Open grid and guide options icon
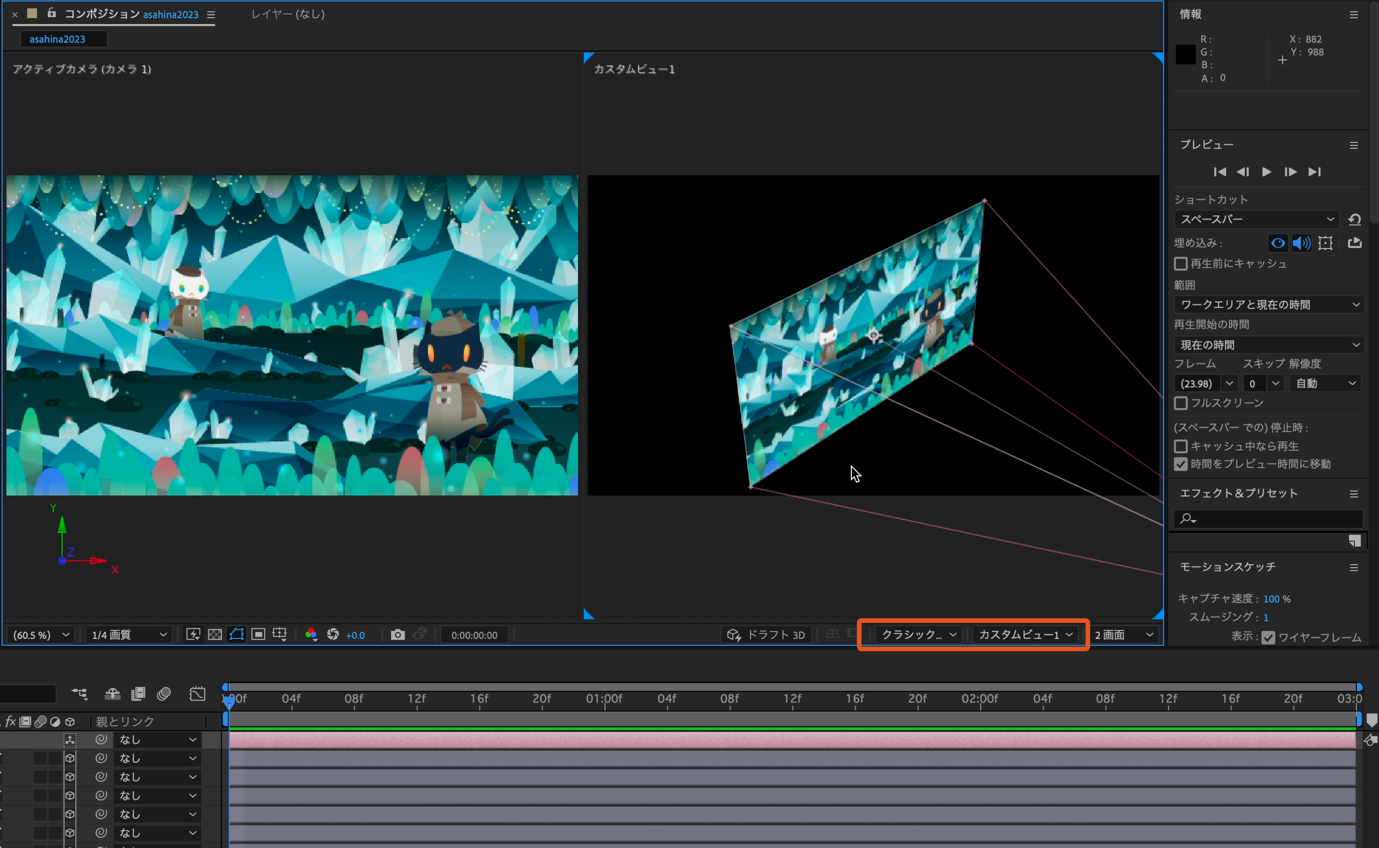This screenshot has width=1379, height=848. pyautogui.click(x=280, y=635)
